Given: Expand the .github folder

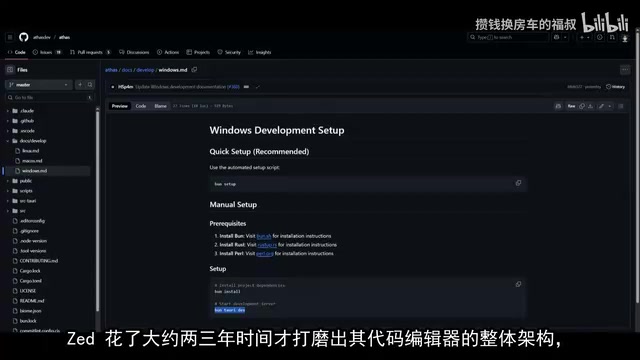Looking at the screenshot, I should [7, 121].
